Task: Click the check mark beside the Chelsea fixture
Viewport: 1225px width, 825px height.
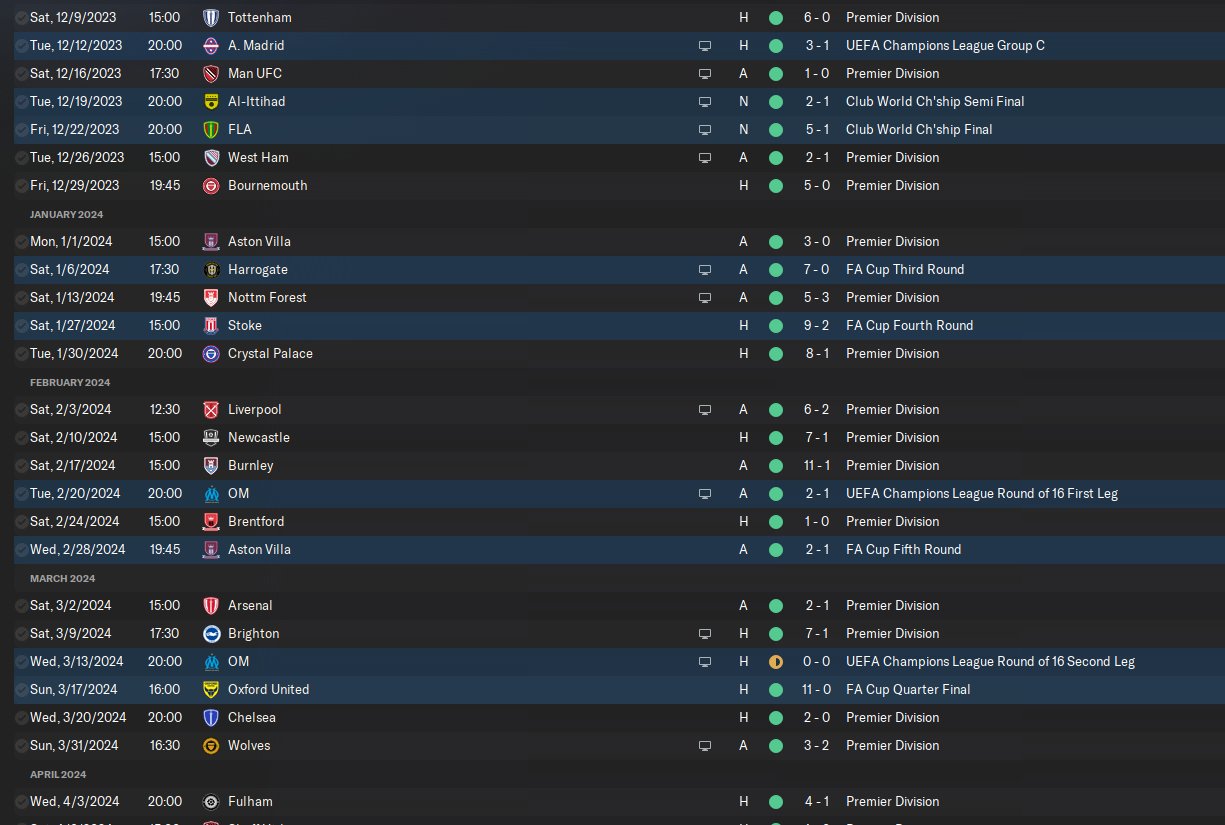Action: pos(22,718)
